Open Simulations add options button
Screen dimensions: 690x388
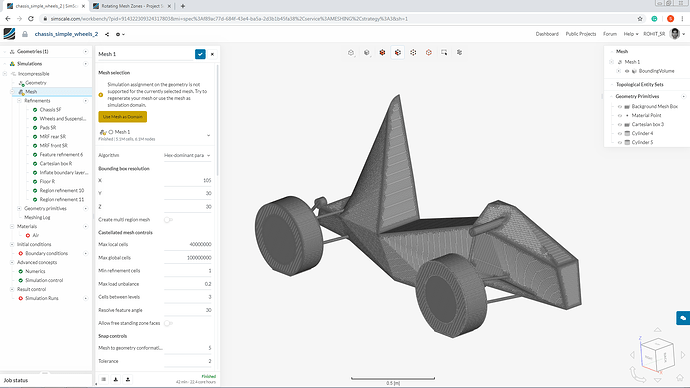85,64
